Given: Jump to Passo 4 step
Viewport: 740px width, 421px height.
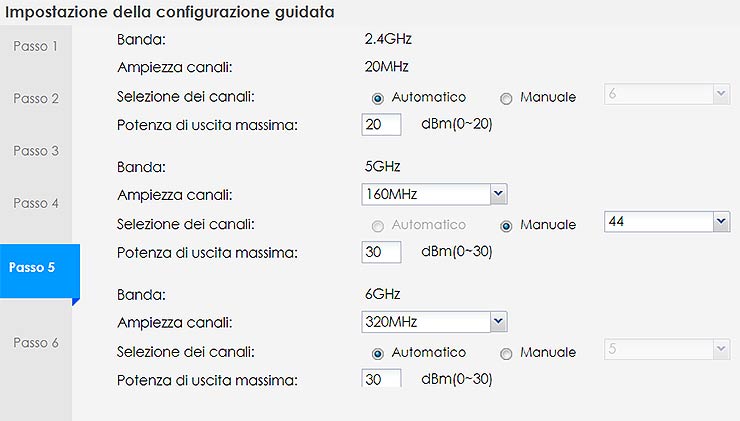Looking at the screenshot, I should pos(36,202).
